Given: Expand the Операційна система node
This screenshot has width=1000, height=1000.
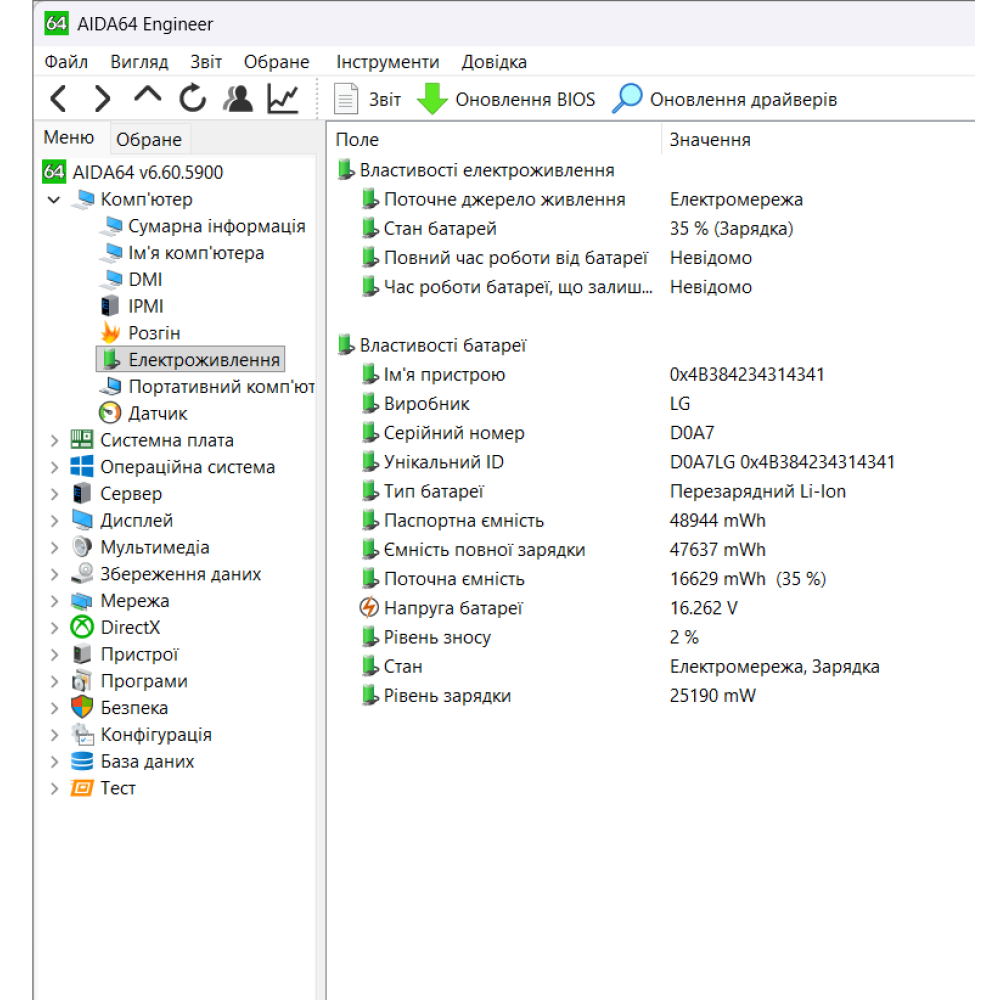Looking at the screenshot, I should [54, 467].
